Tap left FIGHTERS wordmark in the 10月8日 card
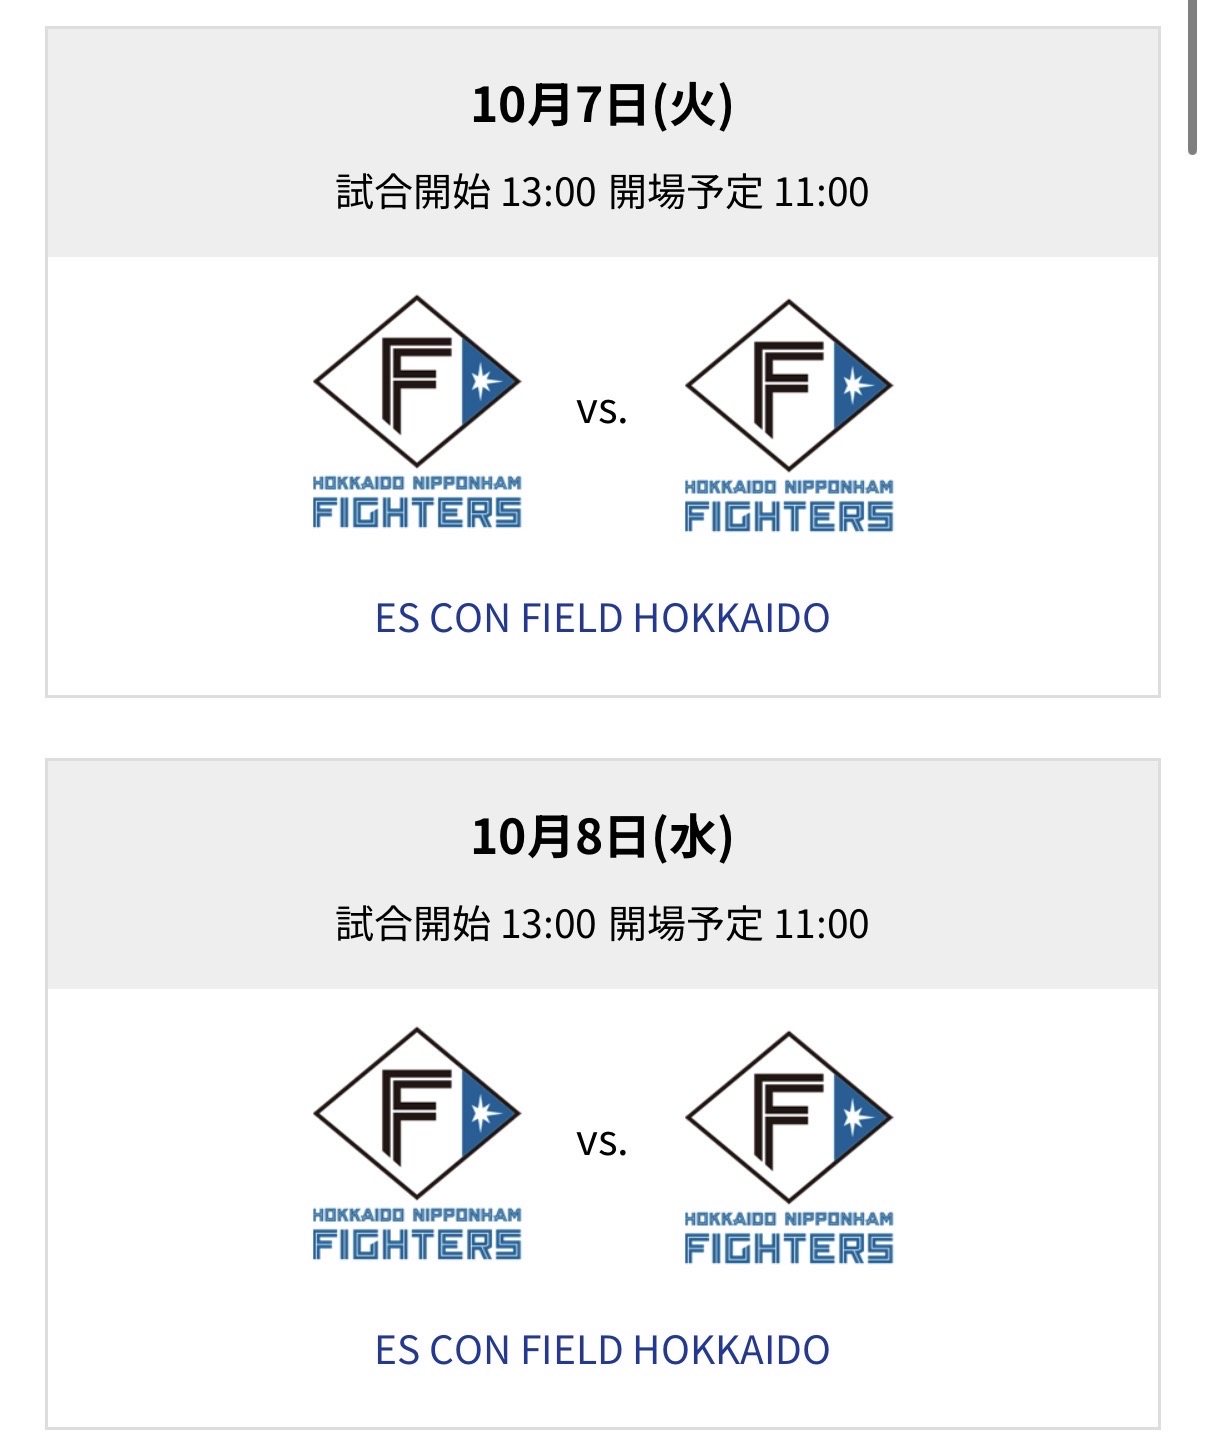The width and height of the screenshot is (1206, 1451). 417,1245
